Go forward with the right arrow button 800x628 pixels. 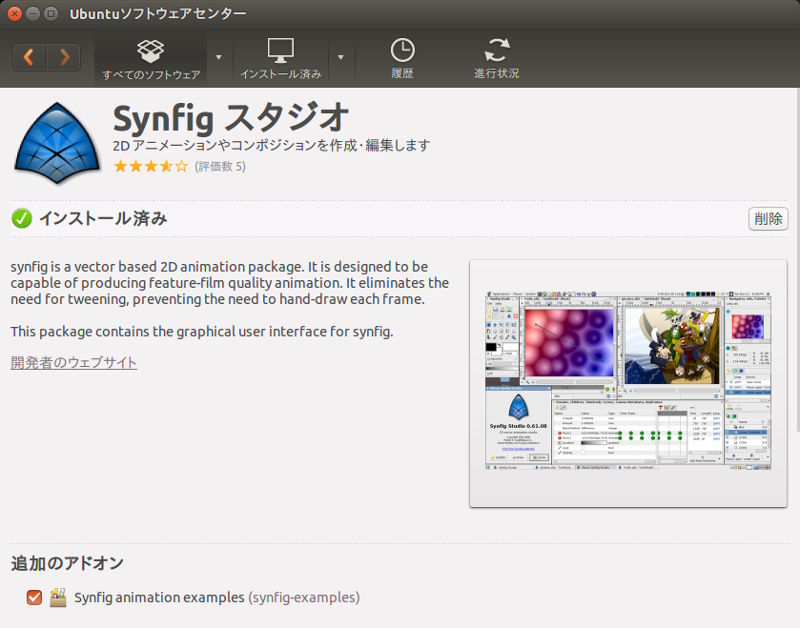64,57
